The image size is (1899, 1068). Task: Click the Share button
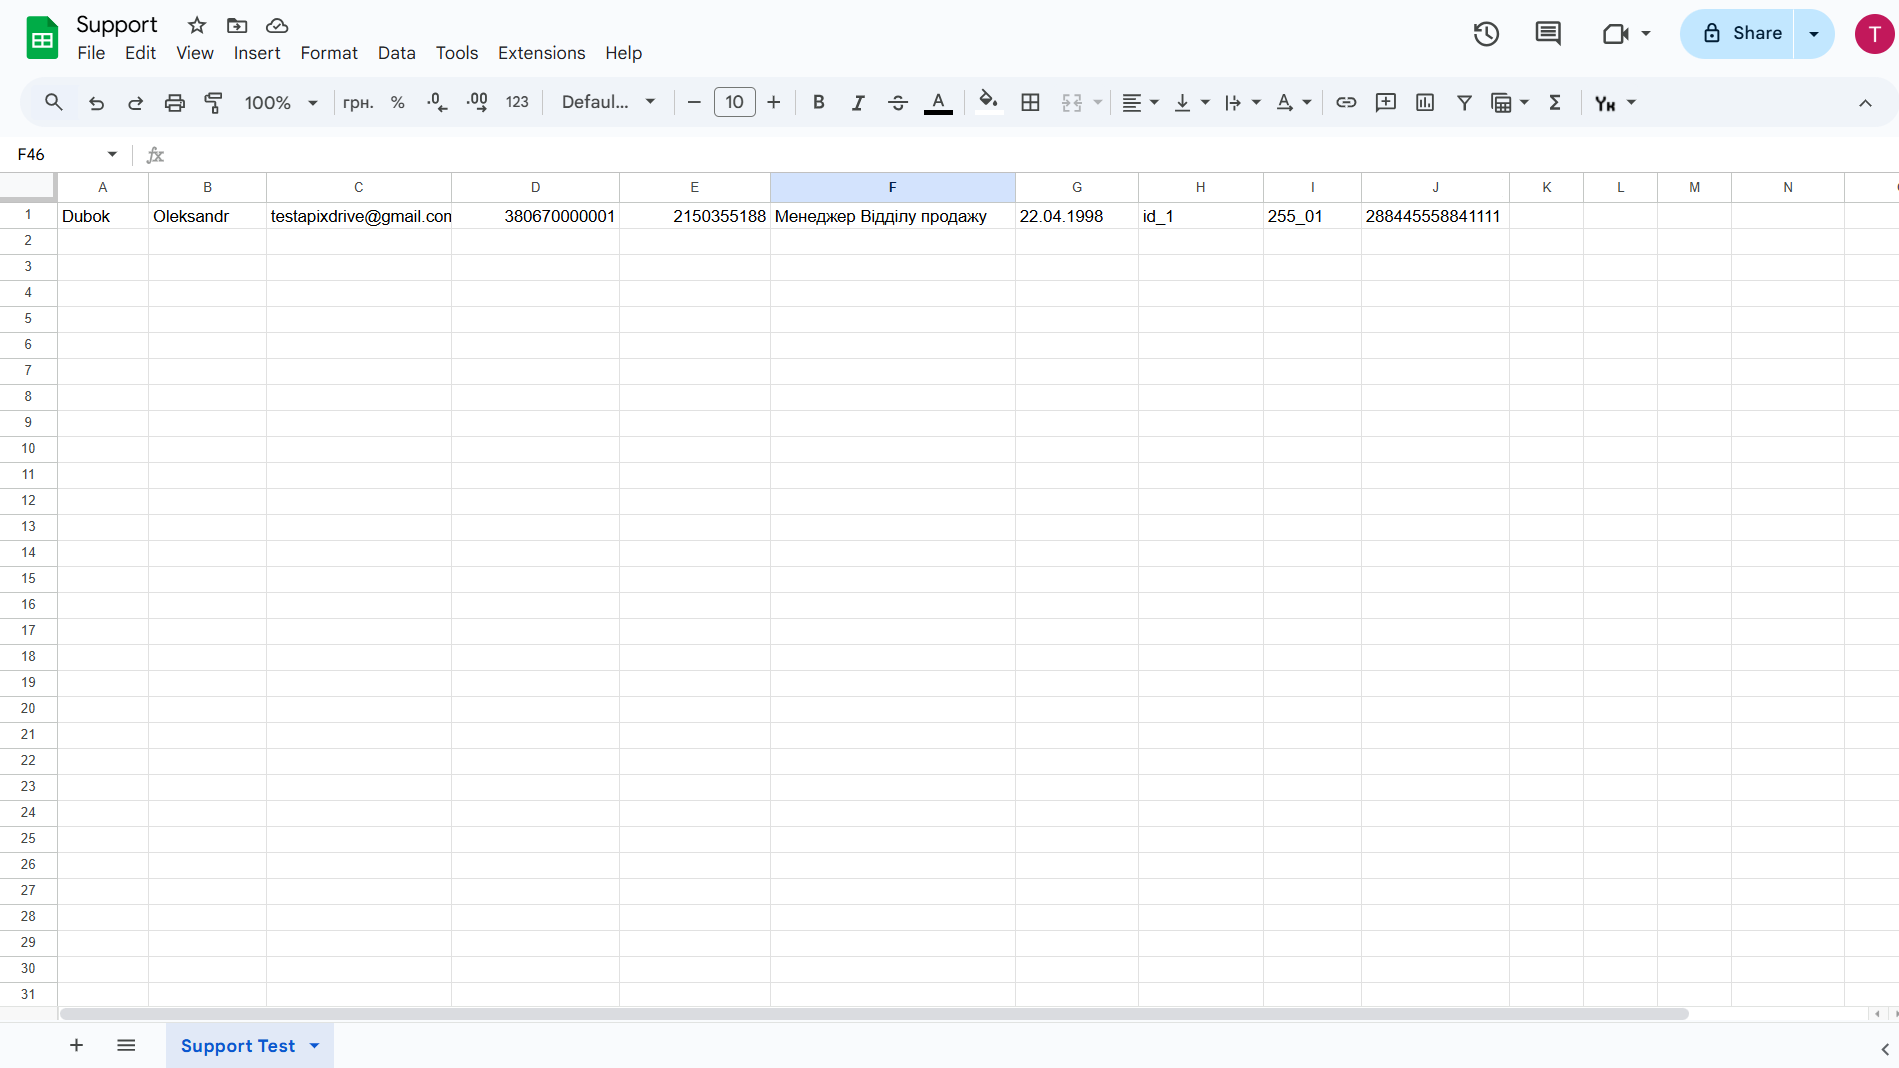coord(1742,34)
